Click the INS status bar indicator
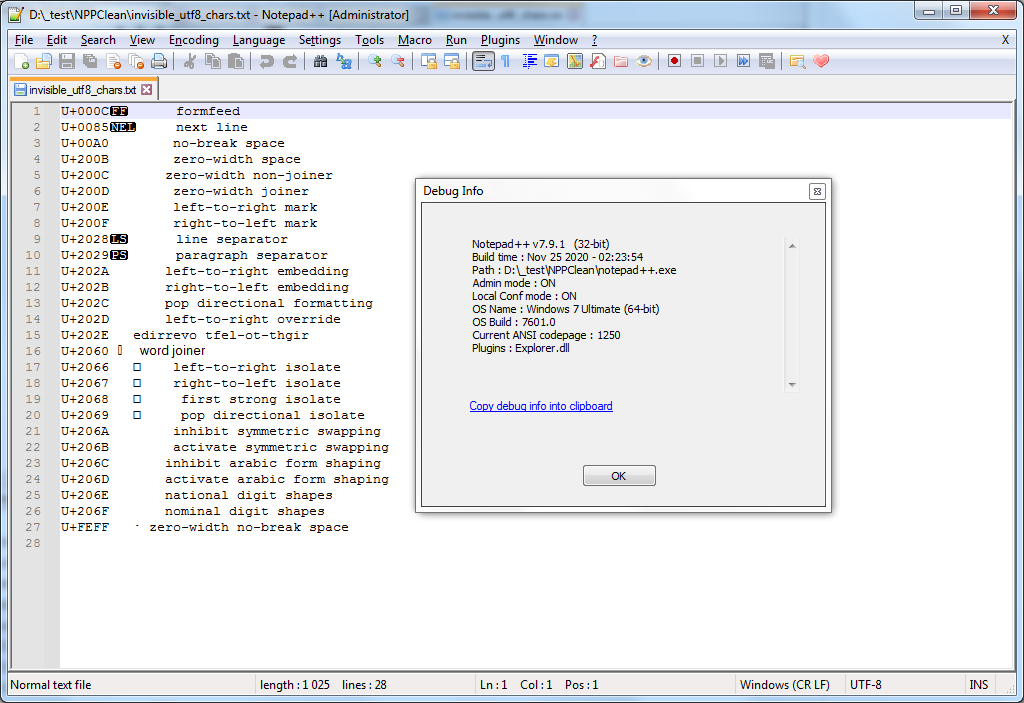 pos(978,685)
